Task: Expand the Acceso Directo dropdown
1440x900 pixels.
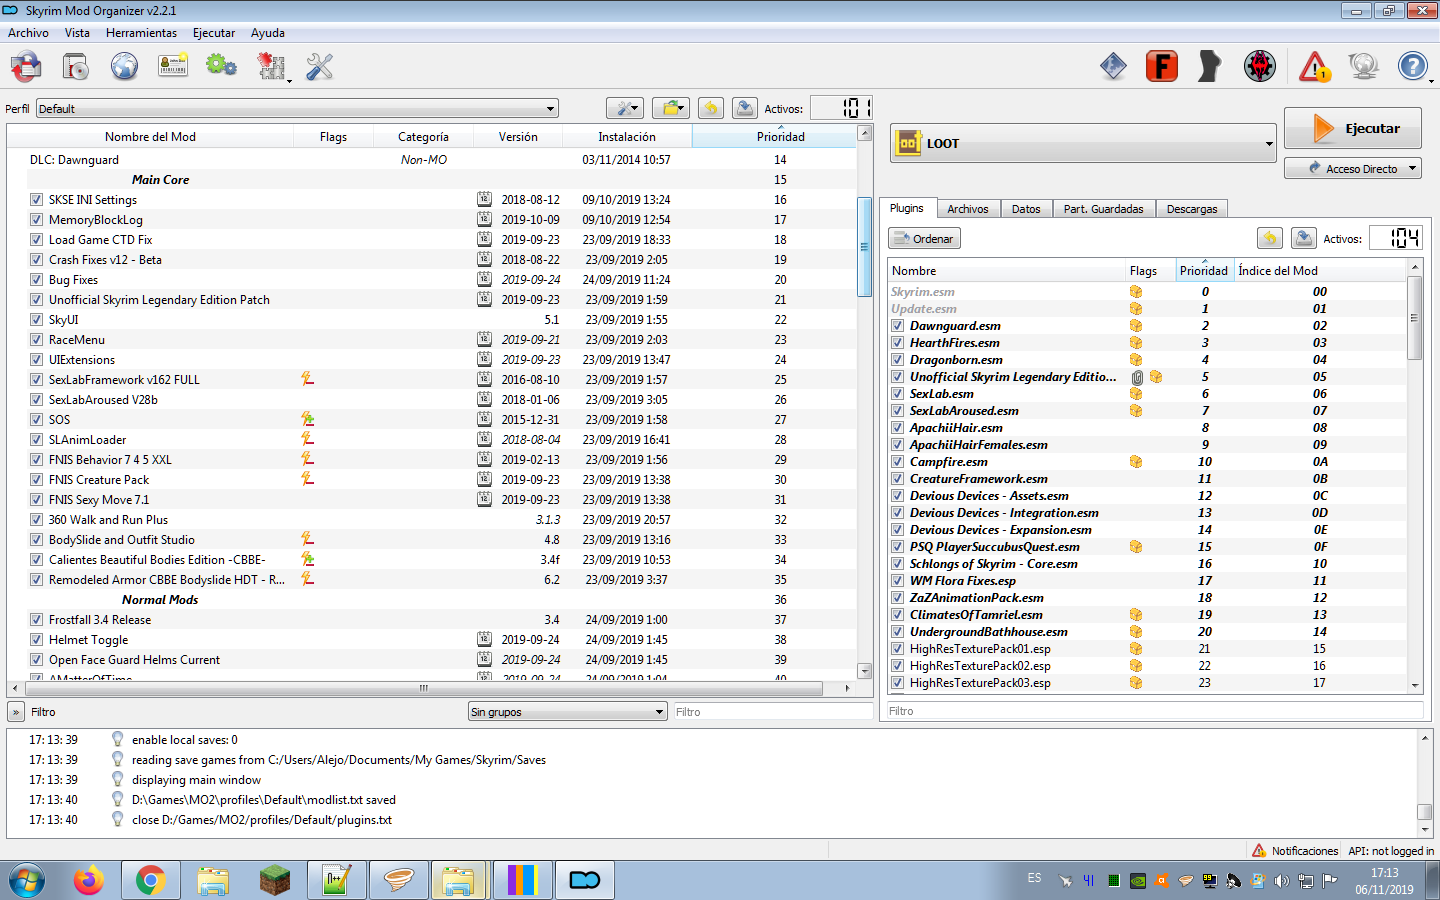Action: click(x=1352, y=168)
